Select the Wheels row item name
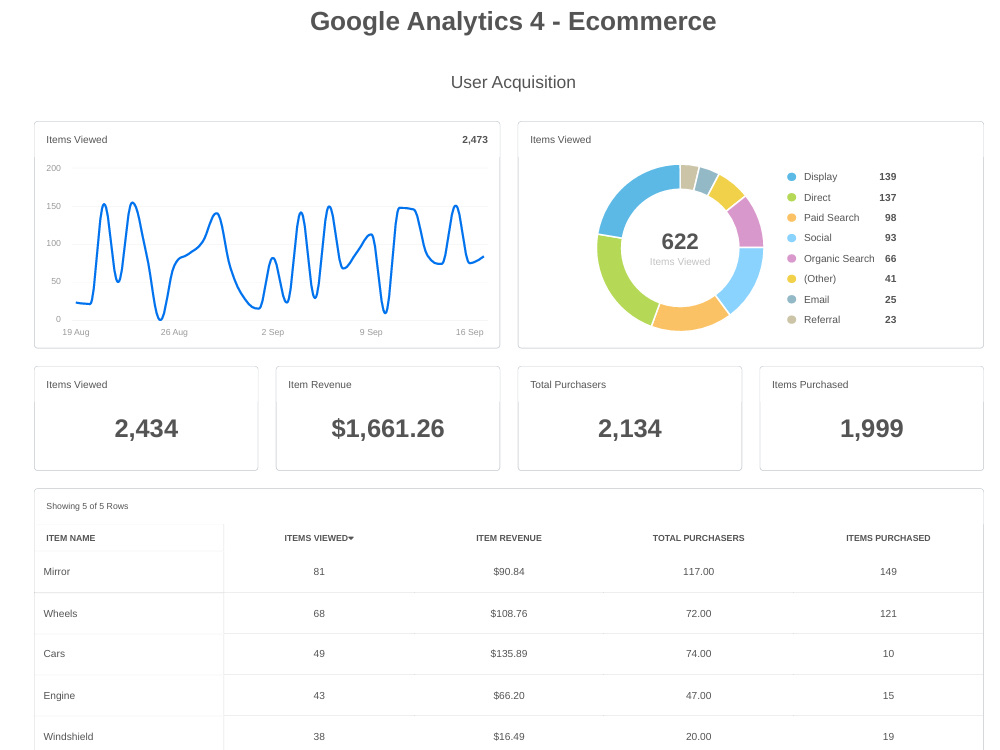The image size is (1000, 750). tap(60, 614)
